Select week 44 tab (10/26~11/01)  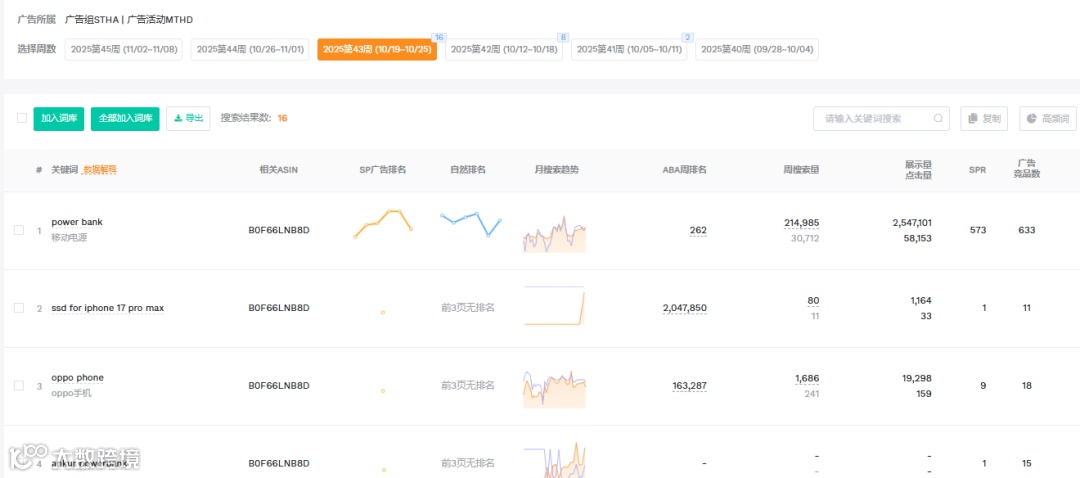pos(250,50)
